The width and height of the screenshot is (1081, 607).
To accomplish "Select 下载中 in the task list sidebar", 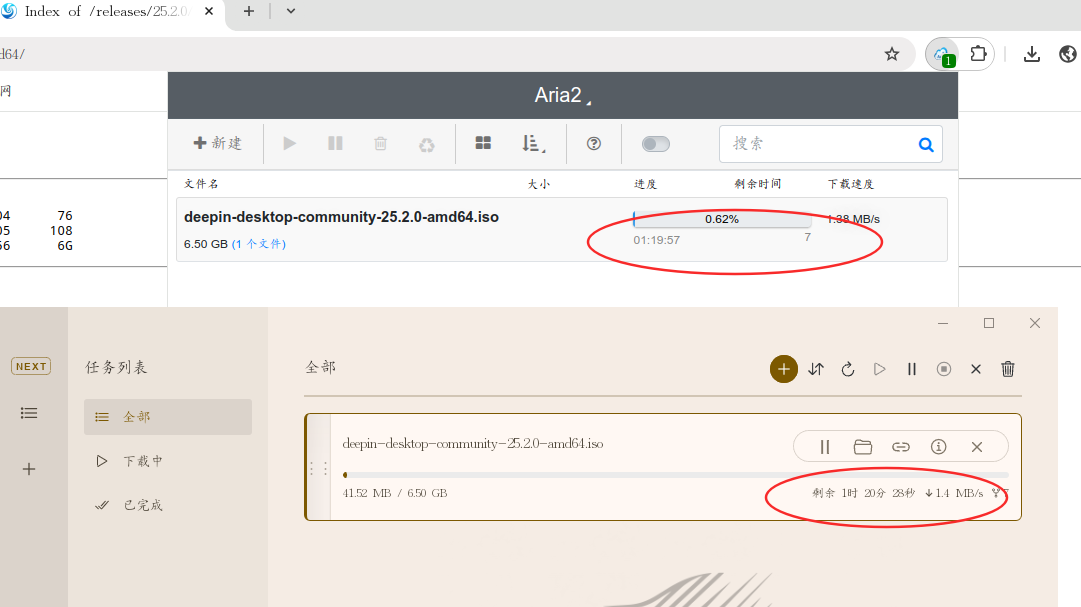I will tap(168, 461).
